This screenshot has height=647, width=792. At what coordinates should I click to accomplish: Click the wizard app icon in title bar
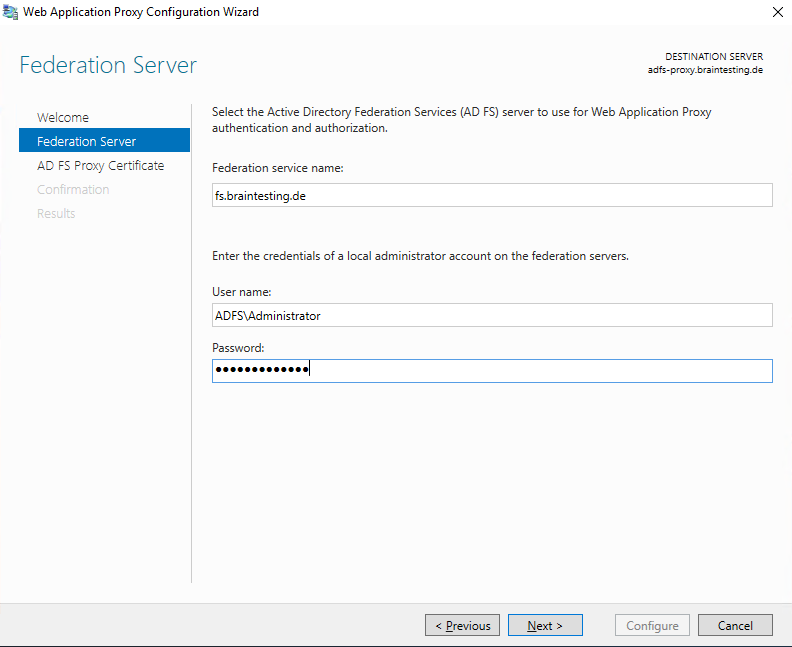click(x=10, y=12)
